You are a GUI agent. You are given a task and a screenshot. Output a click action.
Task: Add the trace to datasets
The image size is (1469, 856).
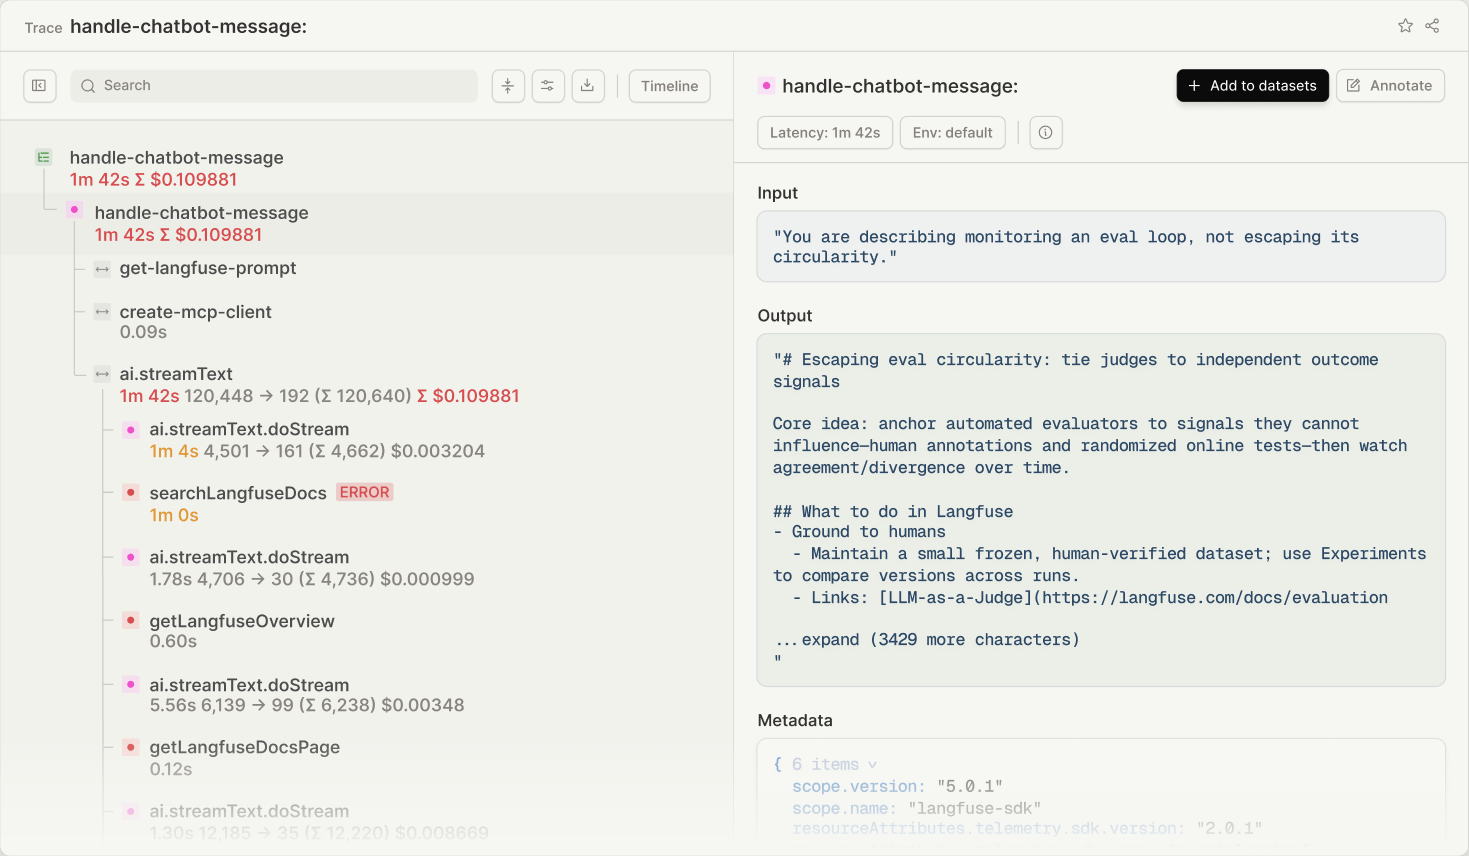tap(1252, 85)
